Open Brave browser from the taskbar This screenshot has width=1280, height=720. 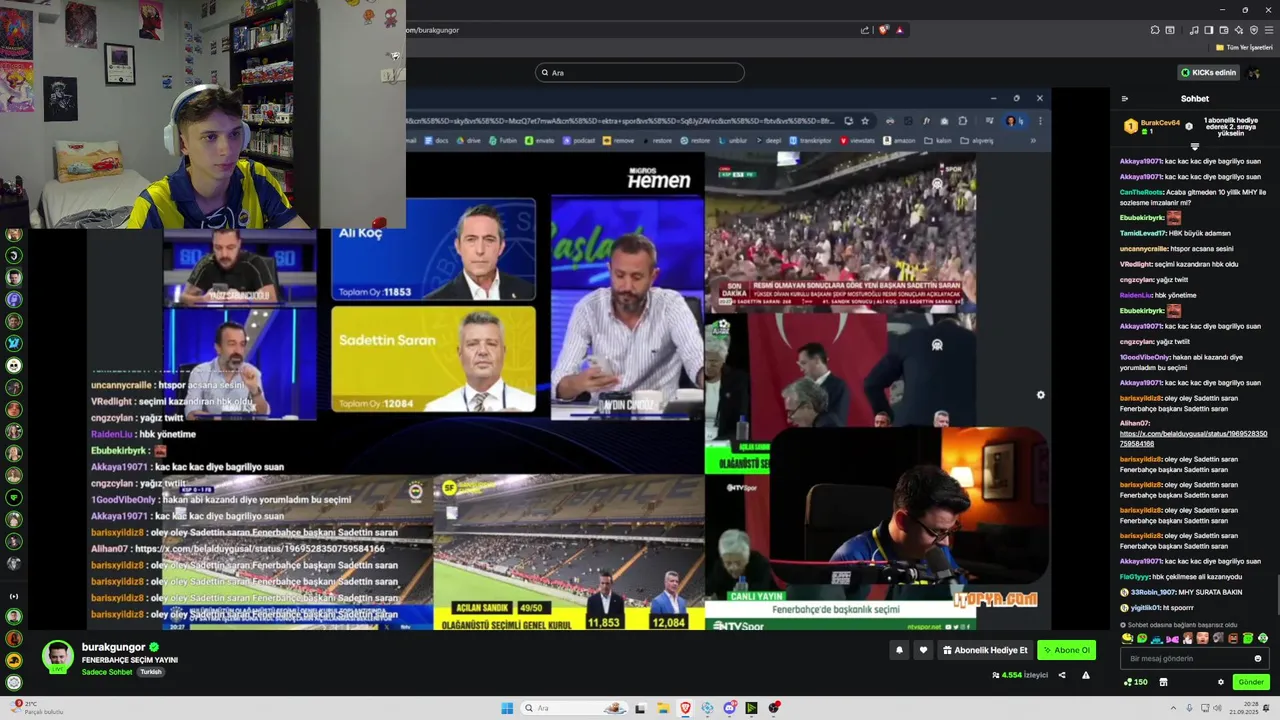pos(685,708)
